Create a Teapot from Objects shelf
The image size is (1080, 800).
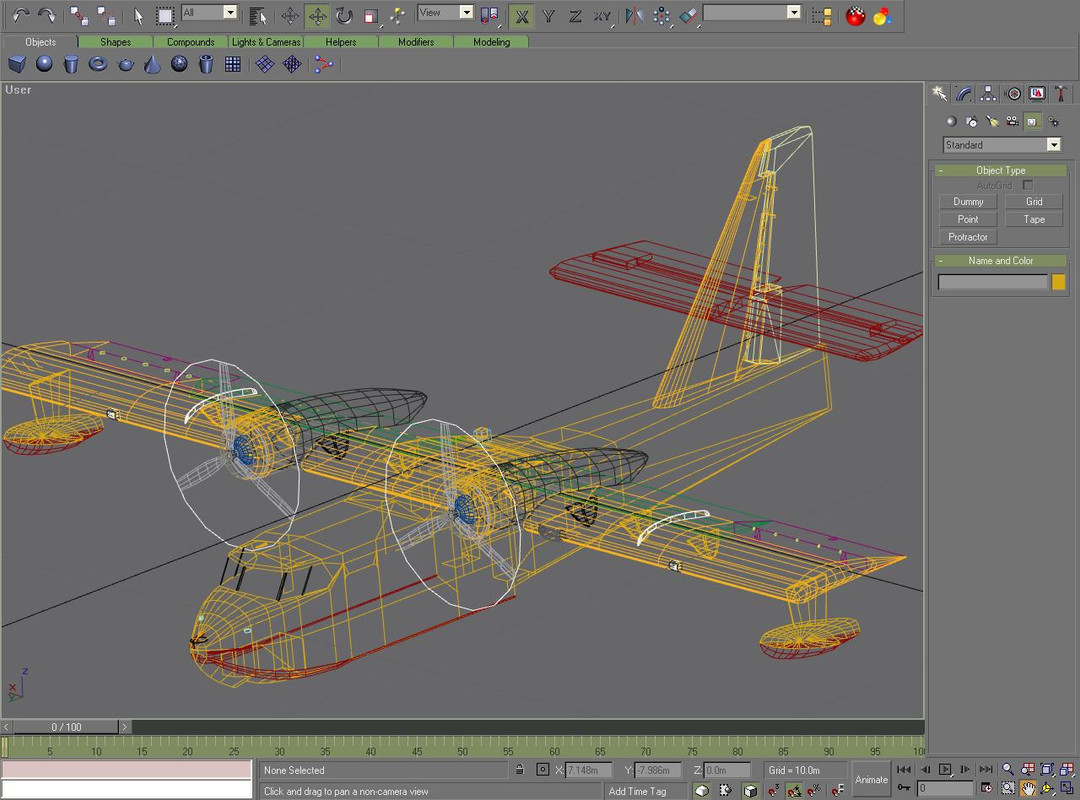point(125,64)
